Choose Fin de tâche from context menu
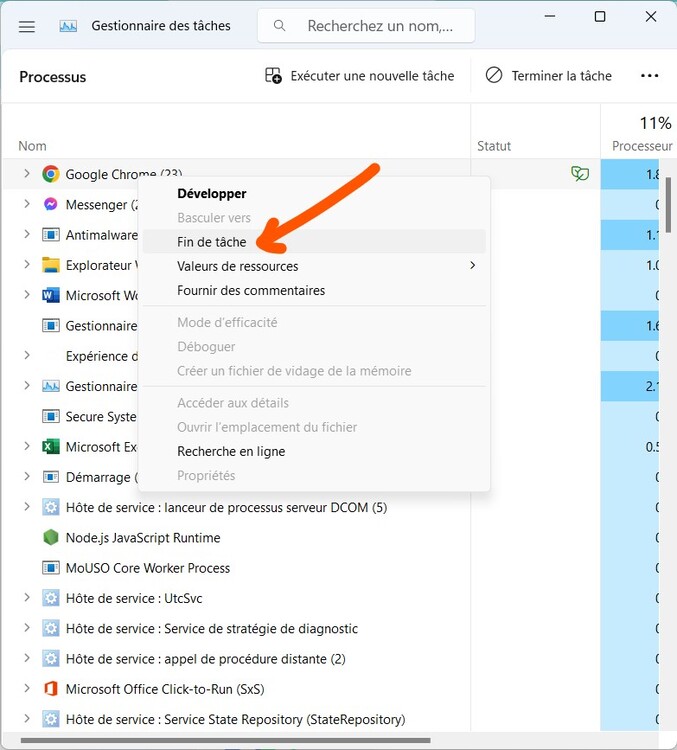The image size is (677, 750). click(x=314, y=242)
